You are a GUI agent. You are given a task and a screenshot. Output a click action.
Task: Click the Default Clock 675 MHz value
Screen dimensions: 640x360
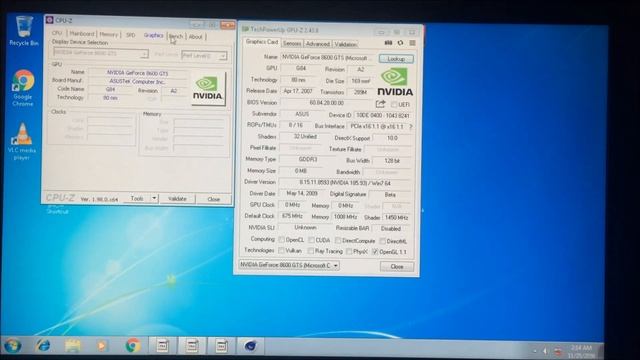coord(292,216)
